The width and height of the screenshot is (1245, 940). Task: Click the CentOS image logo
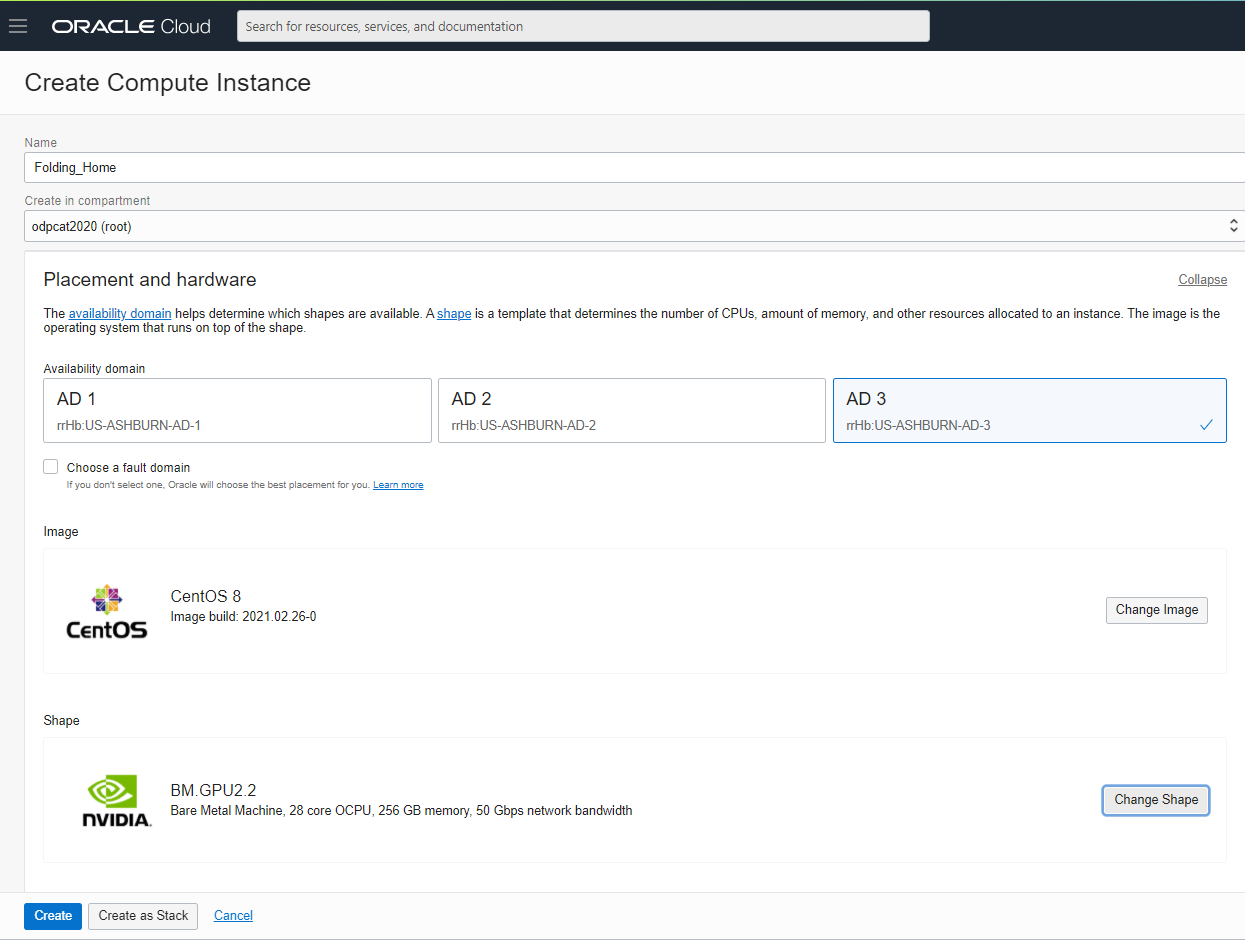coord(106,610)
